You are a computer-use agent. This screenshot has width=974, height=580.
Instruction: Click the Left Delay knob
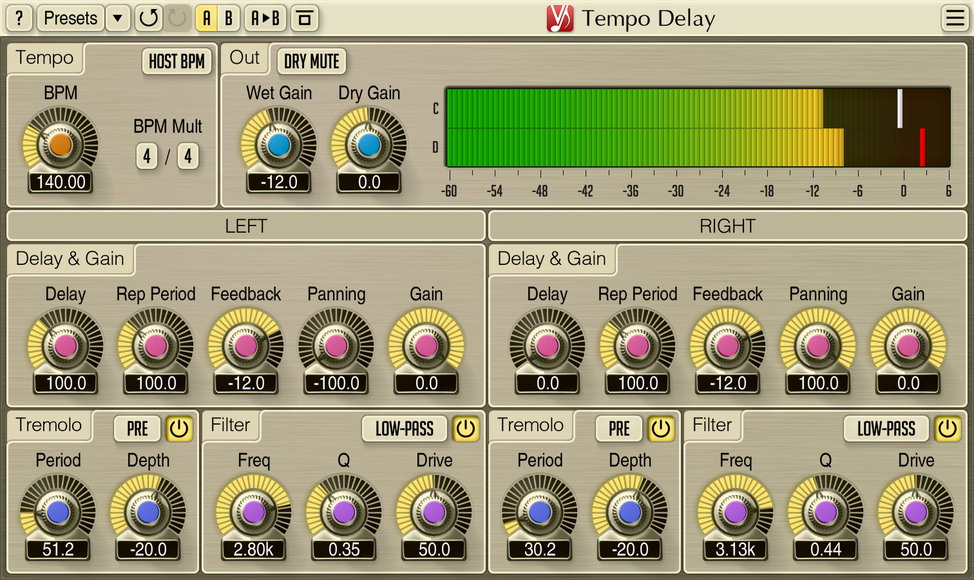66,346
